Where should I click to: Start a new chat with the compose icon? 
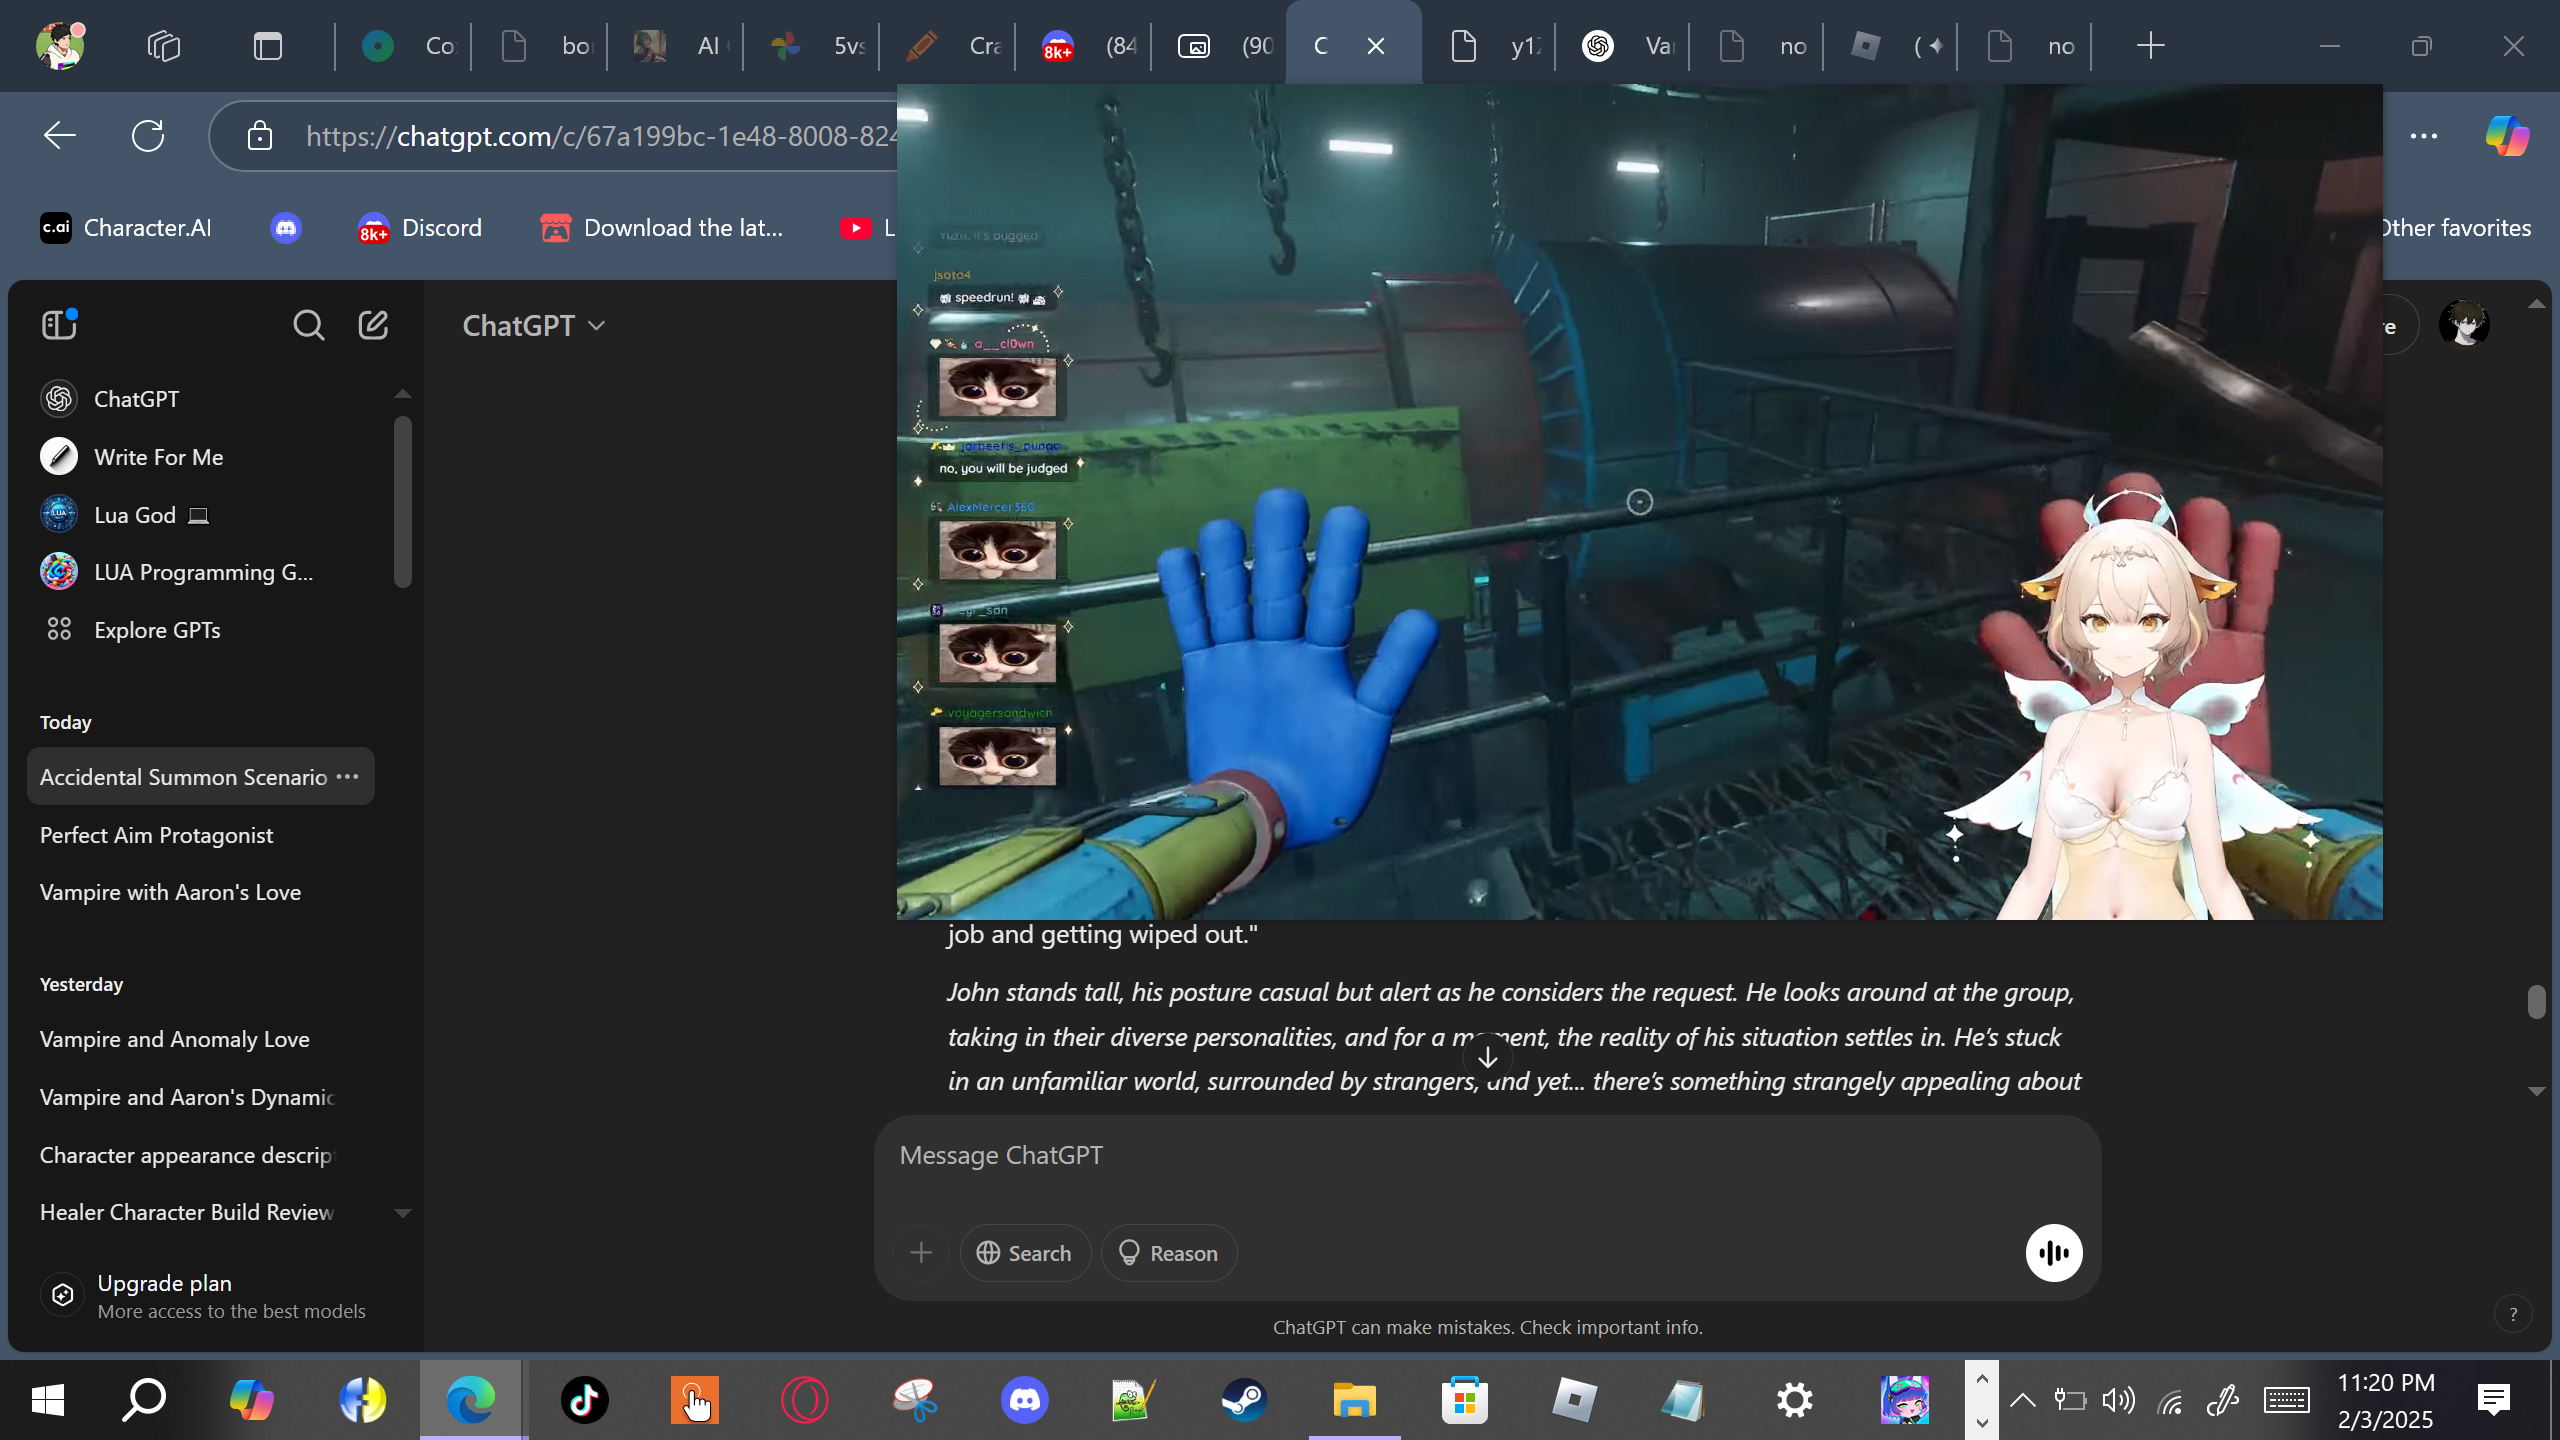pos(373,325)
